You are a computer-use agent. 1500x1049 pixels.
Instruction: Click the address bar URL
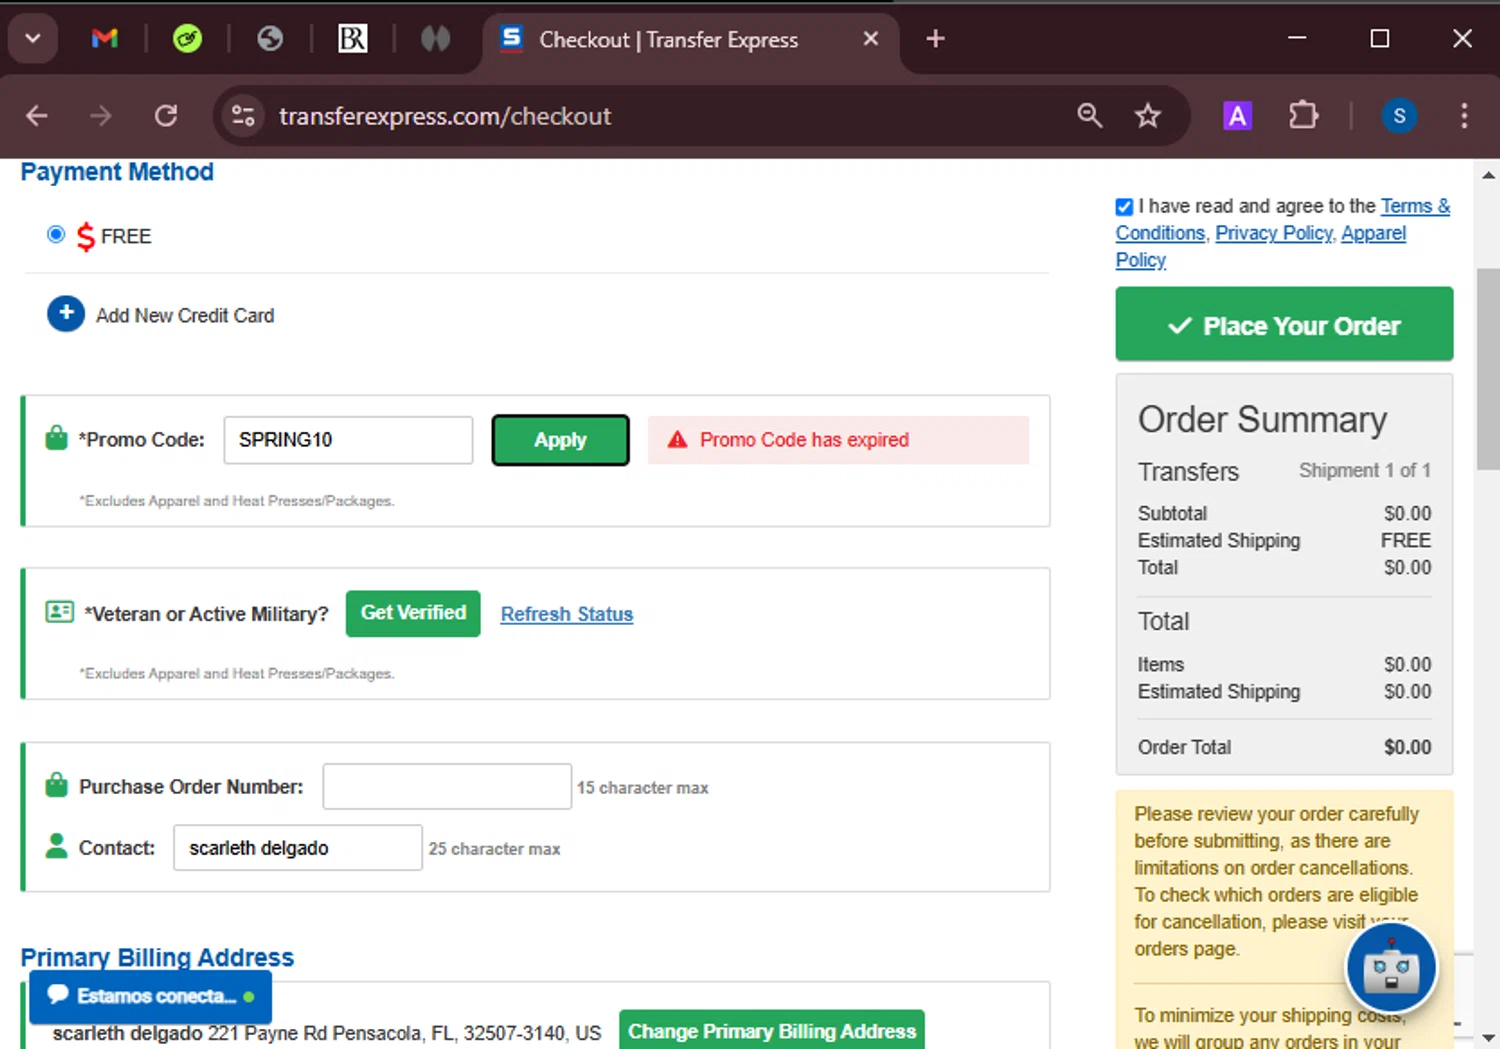point(445,116)
